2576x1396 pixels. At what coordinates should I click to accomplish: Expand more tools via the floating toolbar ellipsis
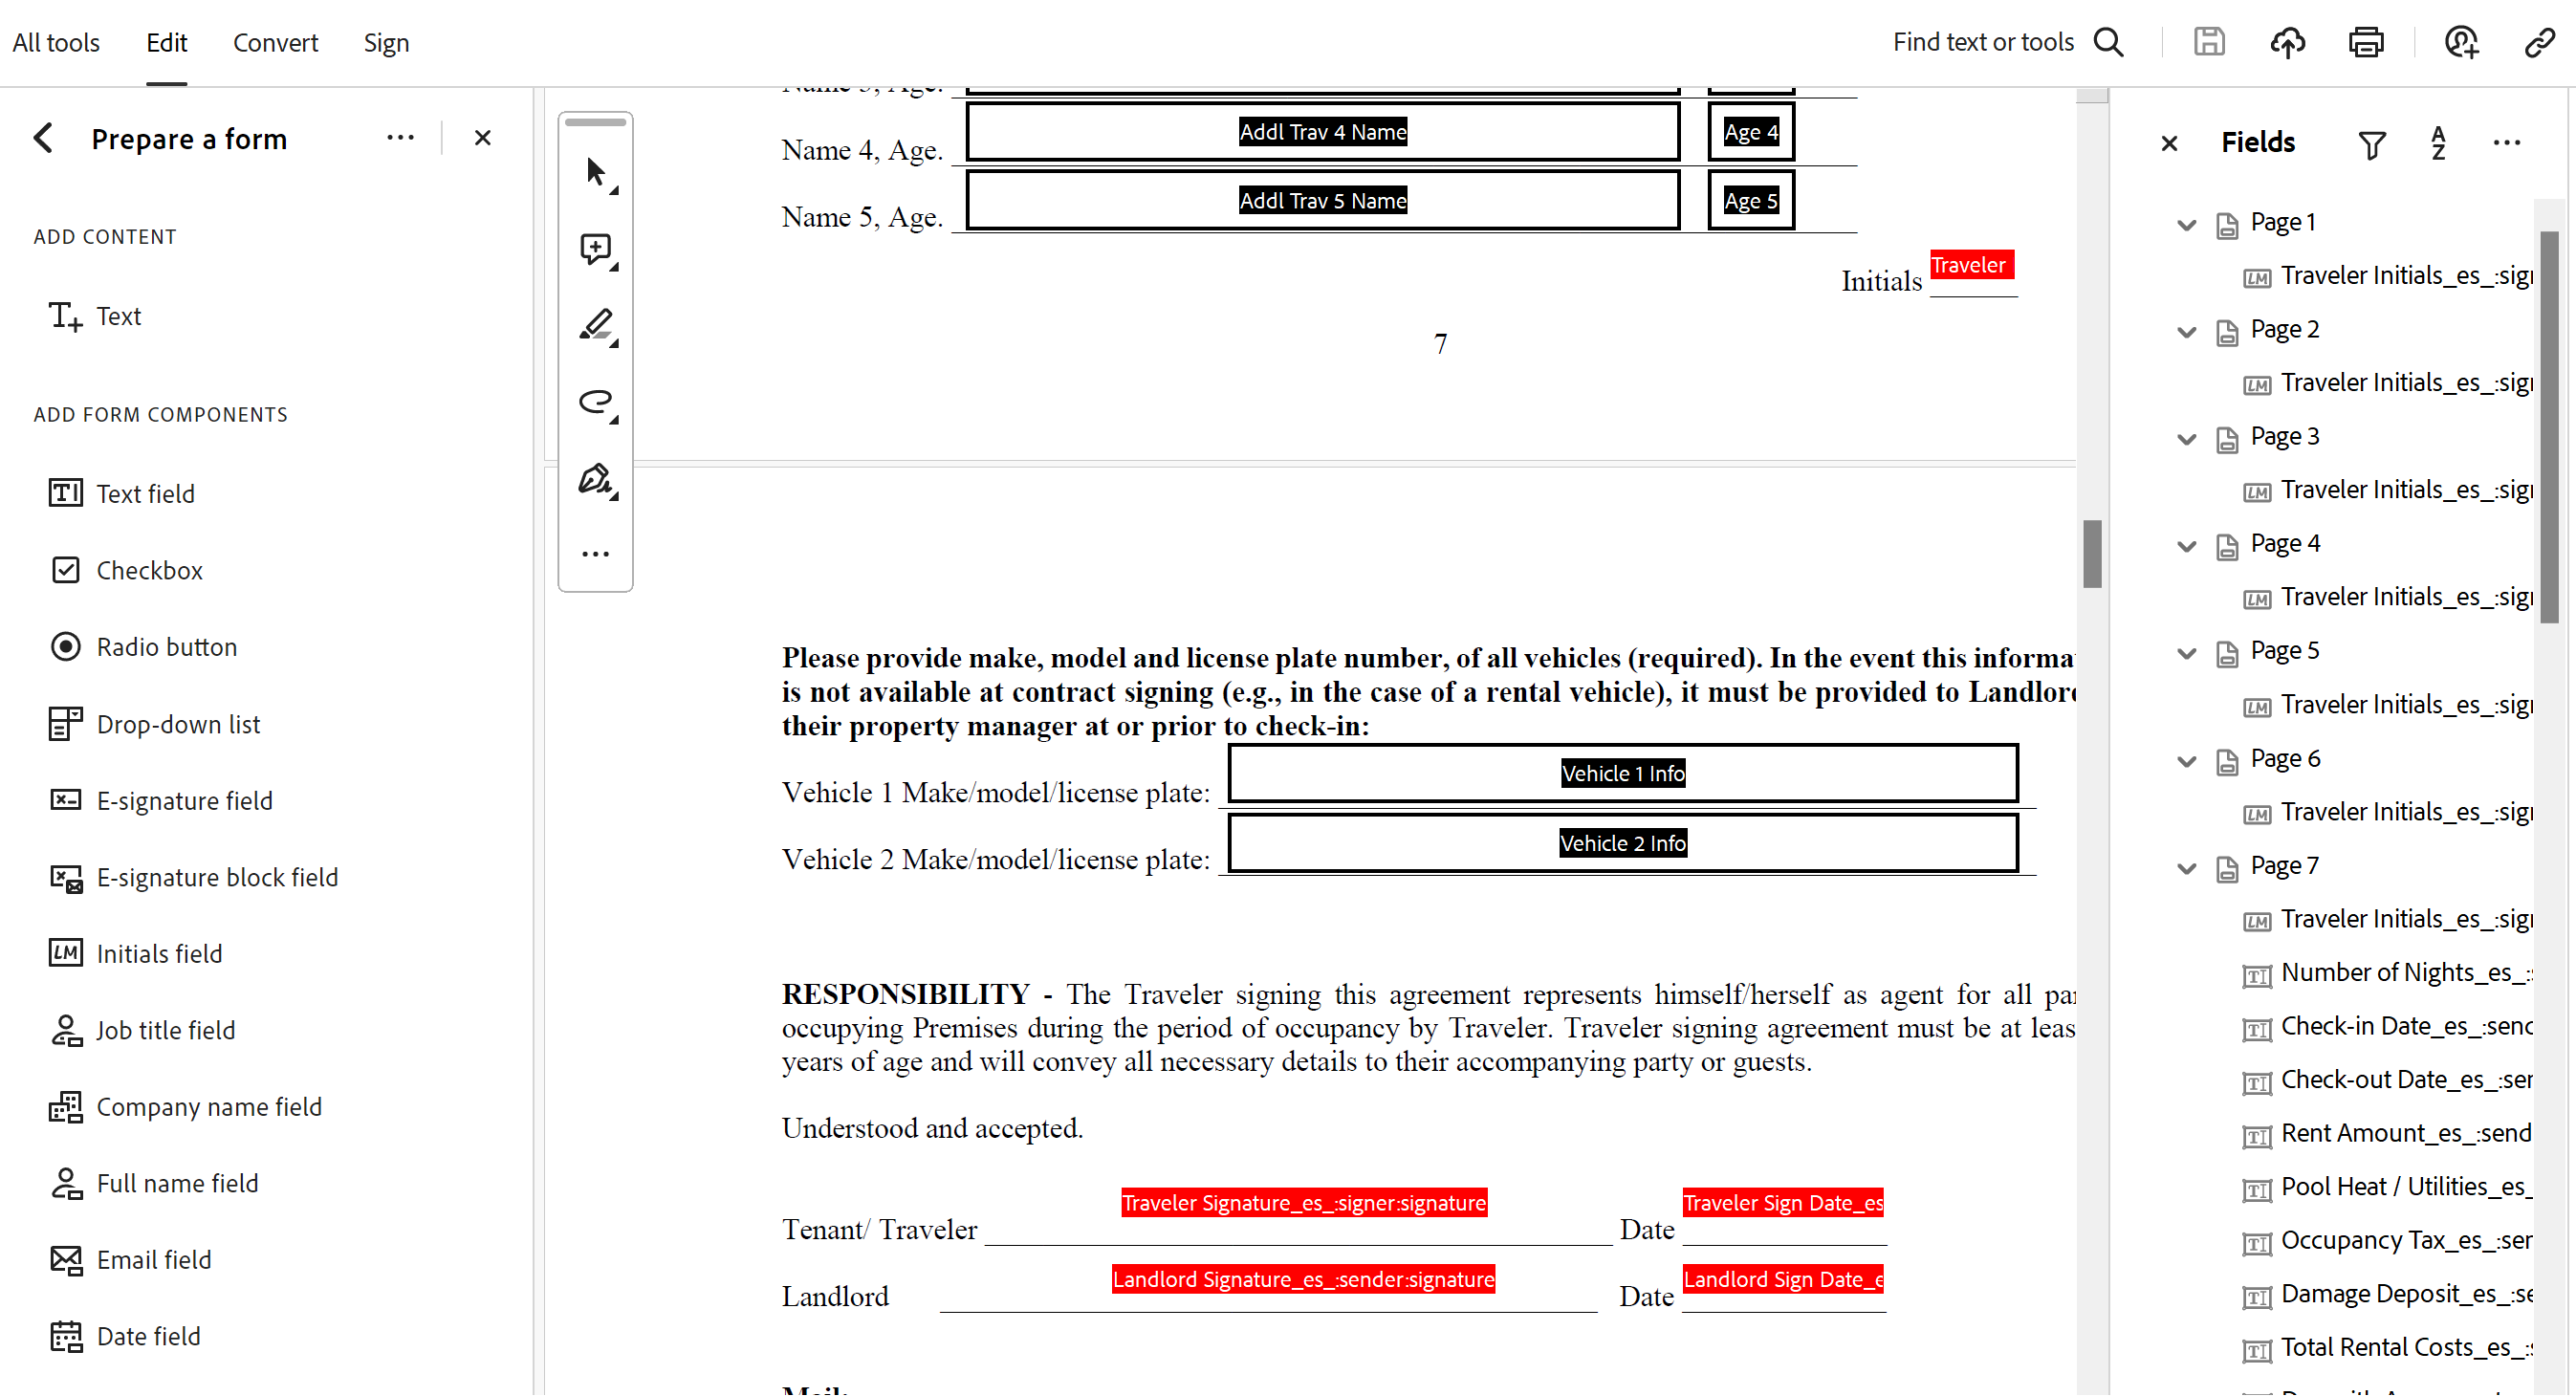click(596, 553)
